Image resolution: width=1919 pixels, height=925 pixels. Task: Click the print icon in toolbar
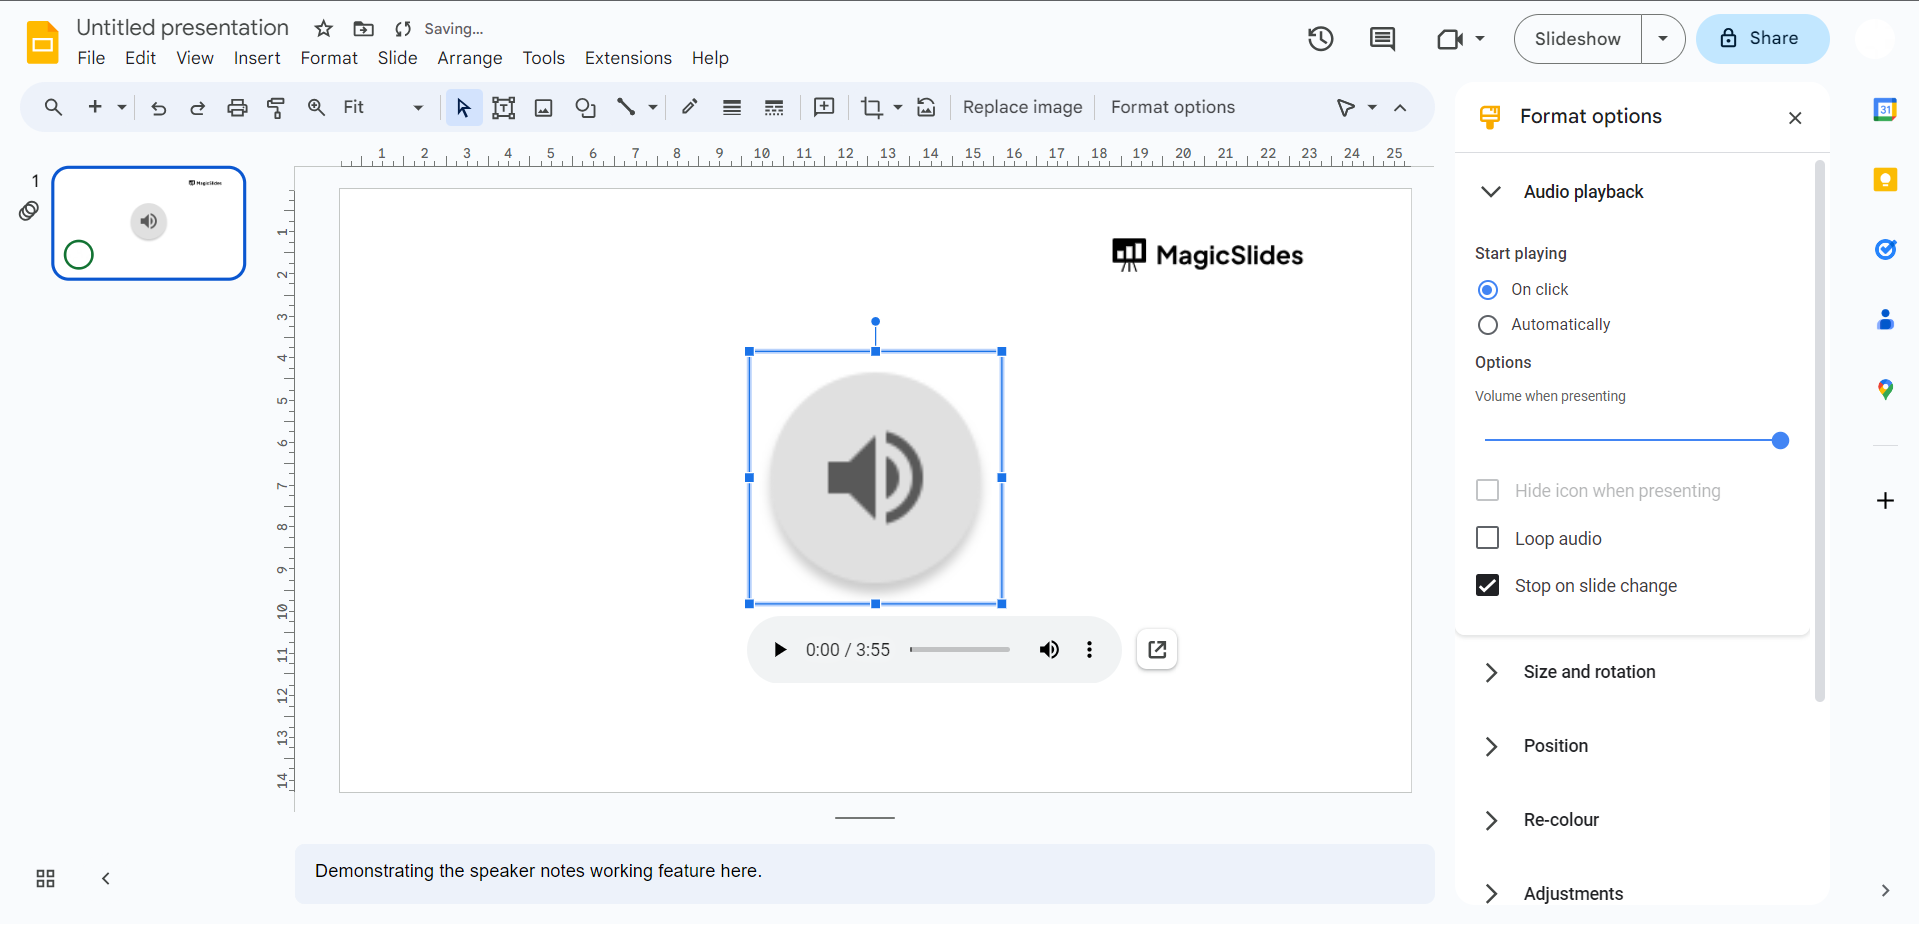pyautogui.click(x=237, y=108)
